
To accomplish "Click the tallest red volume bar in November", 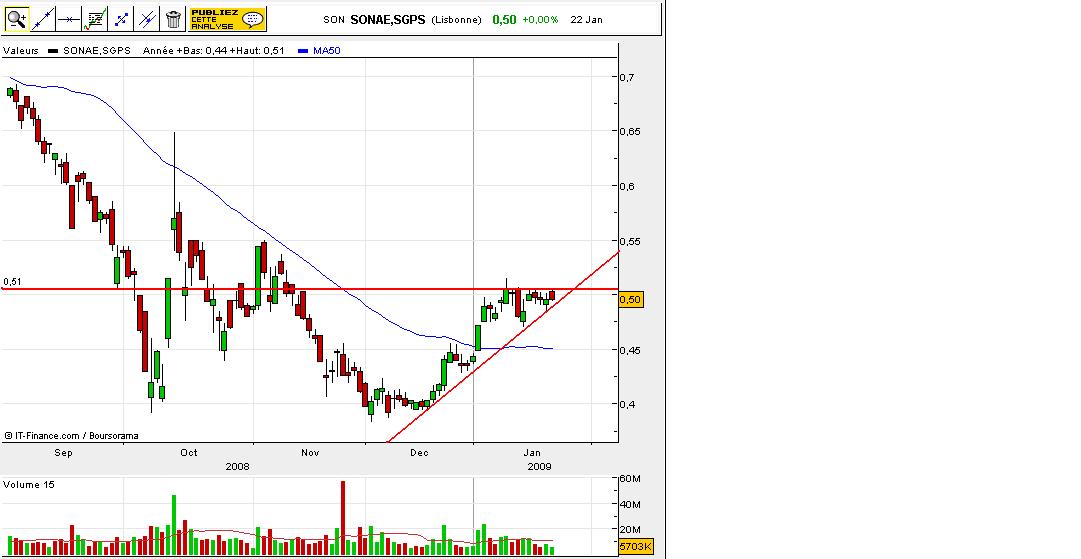I will click(343, 518).
